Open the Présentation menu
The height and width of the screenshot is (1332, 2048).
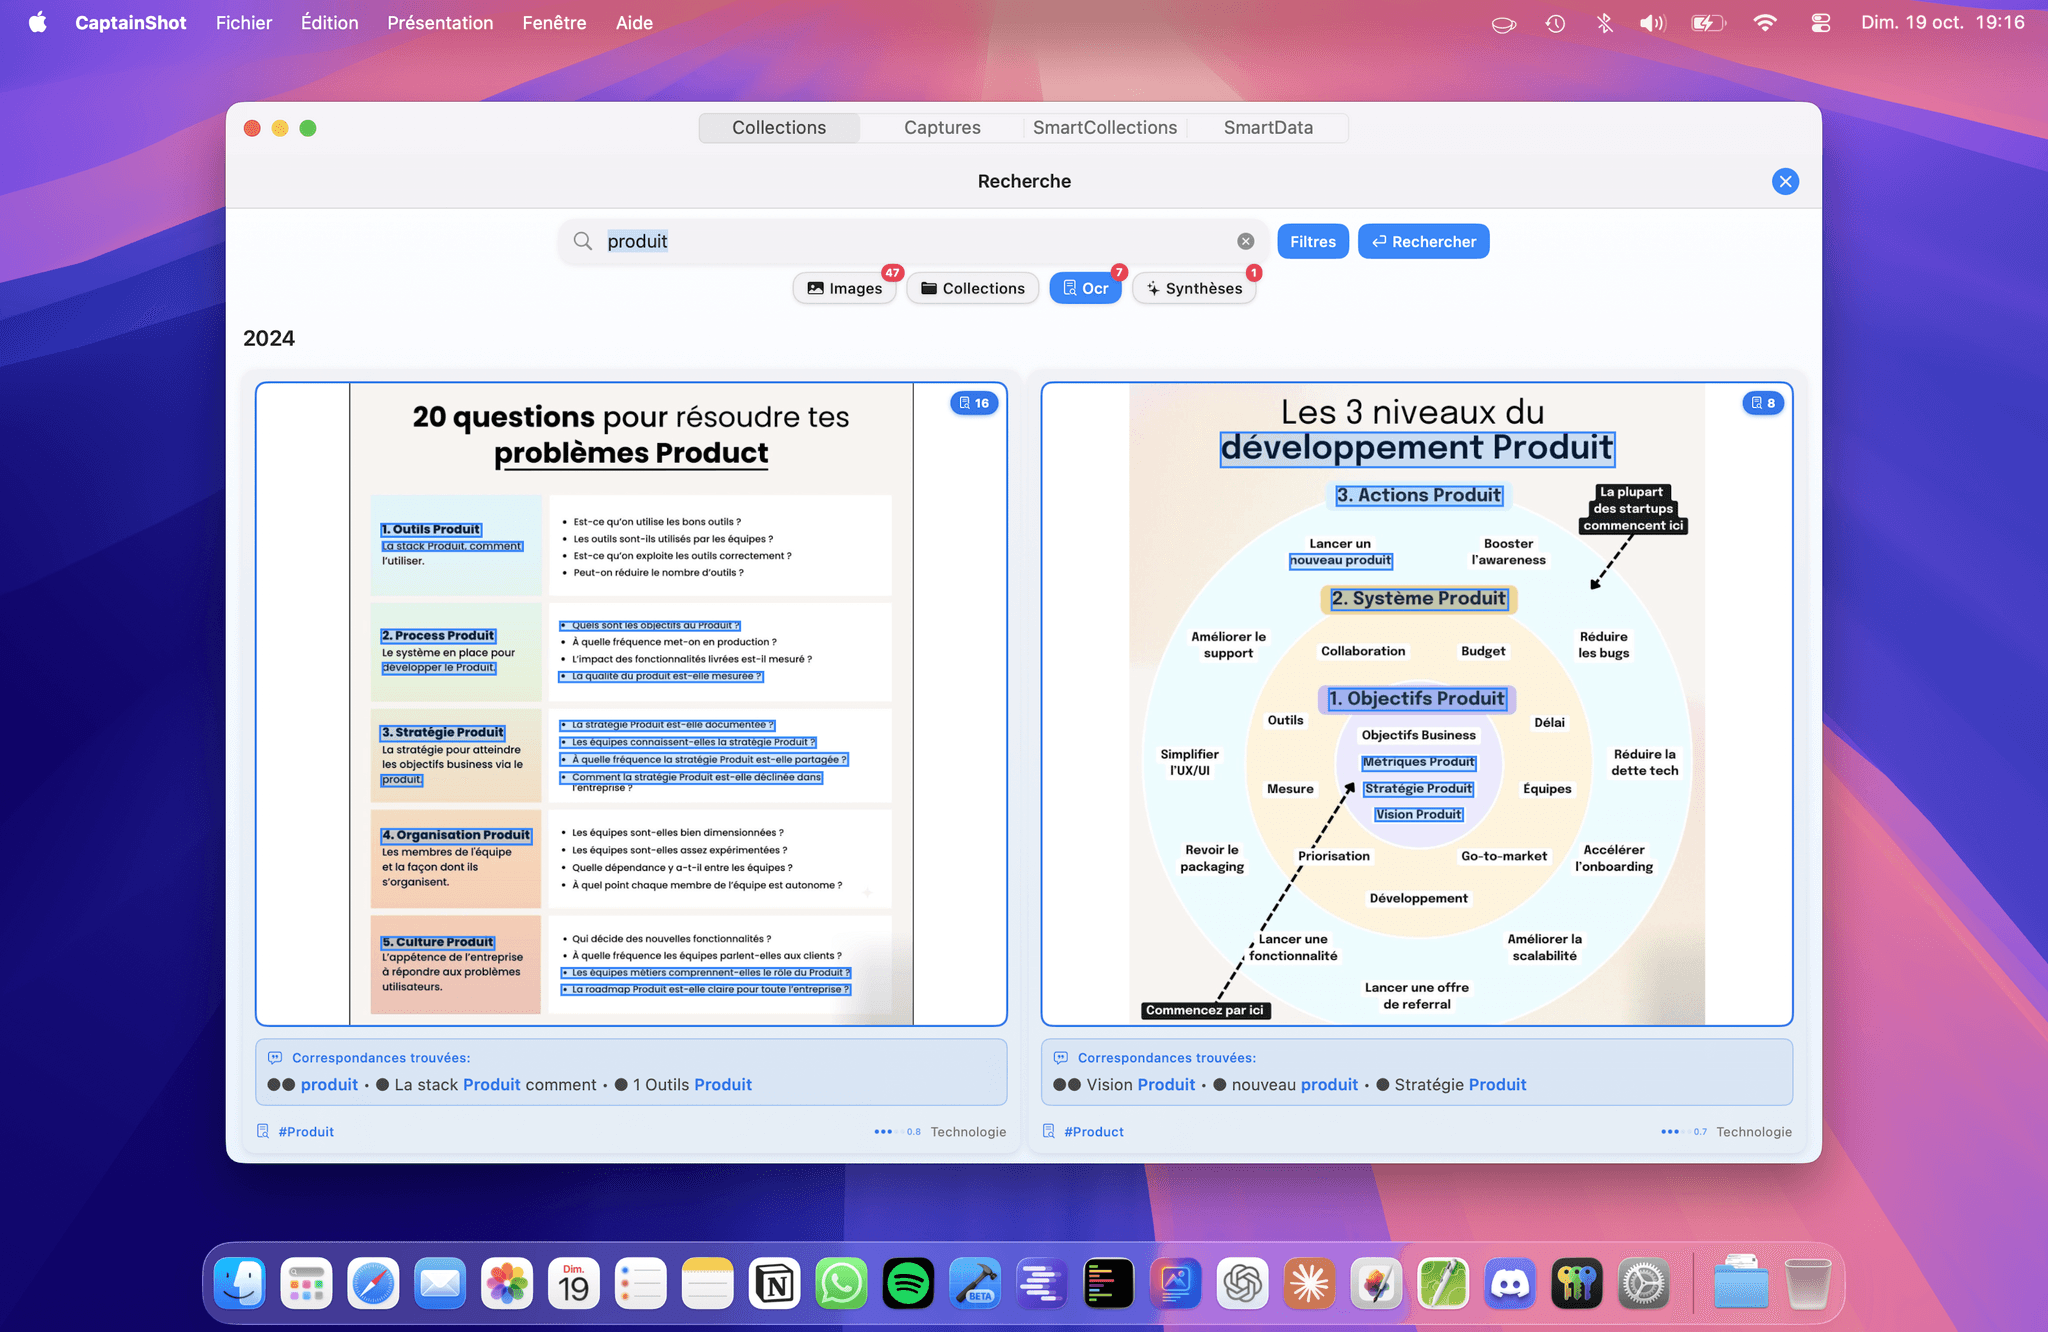pos(440,23)
